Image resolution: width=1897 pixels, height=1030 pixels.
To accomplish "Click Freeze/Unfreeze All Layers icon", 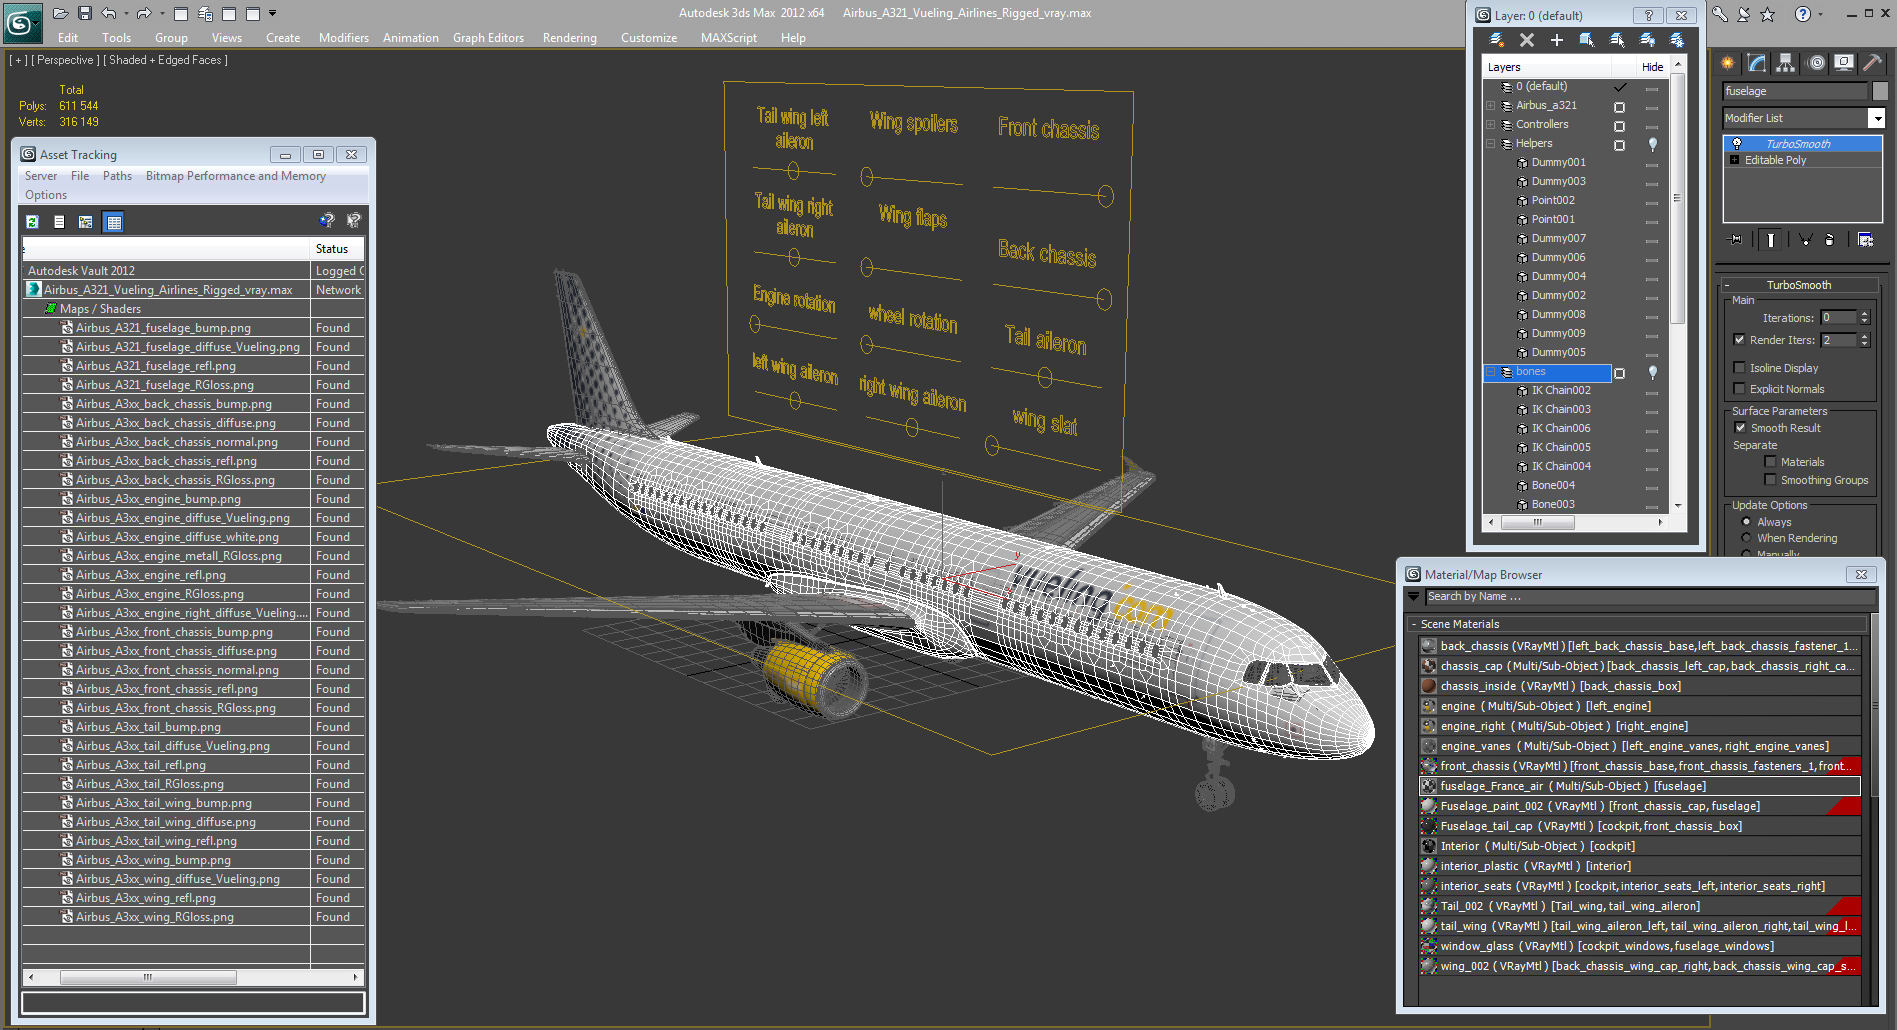I will 1677,40.
